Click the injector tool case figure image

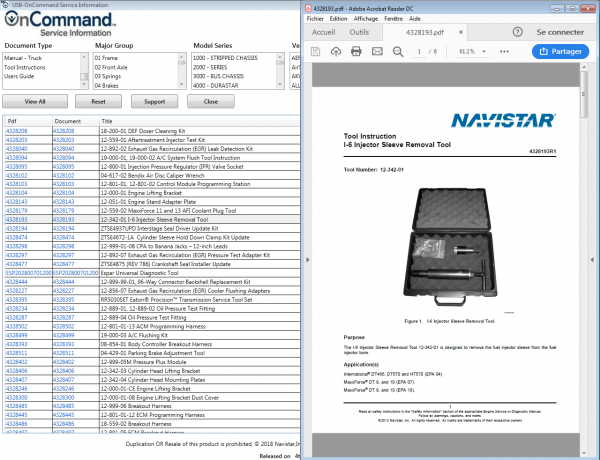pyautogui.click(x=450, y=247)
